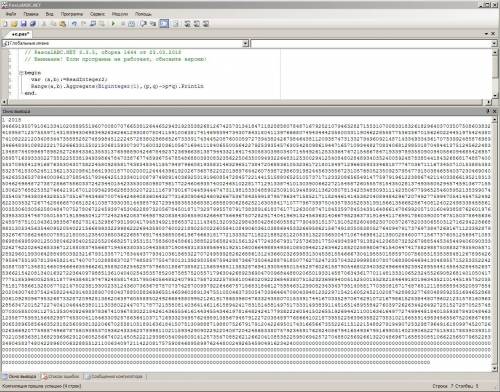
Task: Undo the last edit using toolbar arrow
Action: click(74, 24)
